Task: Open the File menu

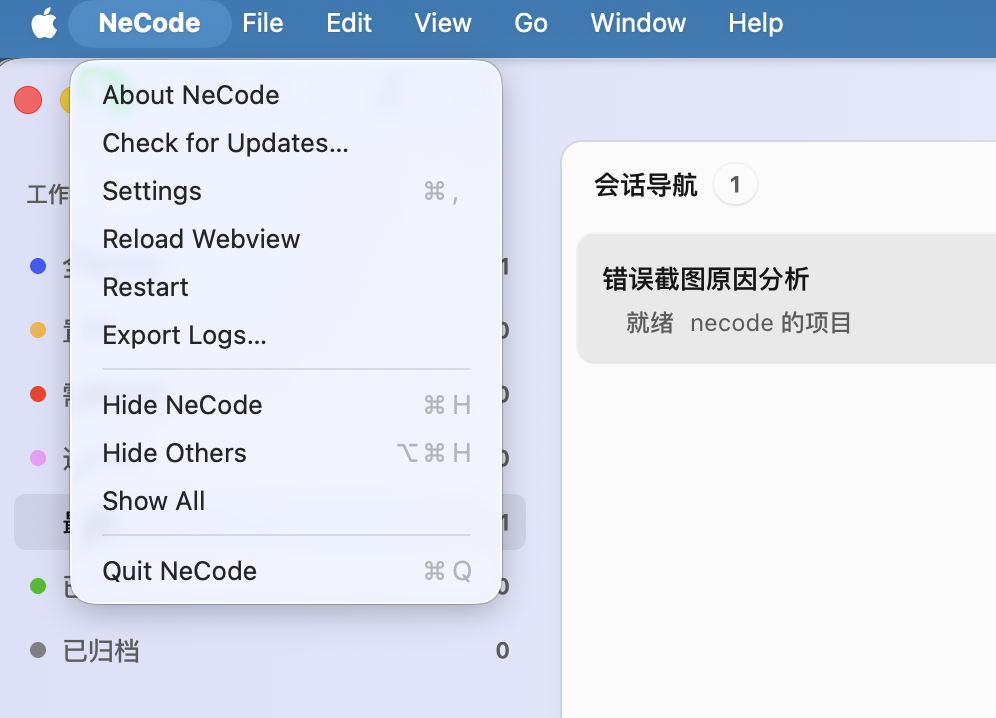Action: (262, 24)
